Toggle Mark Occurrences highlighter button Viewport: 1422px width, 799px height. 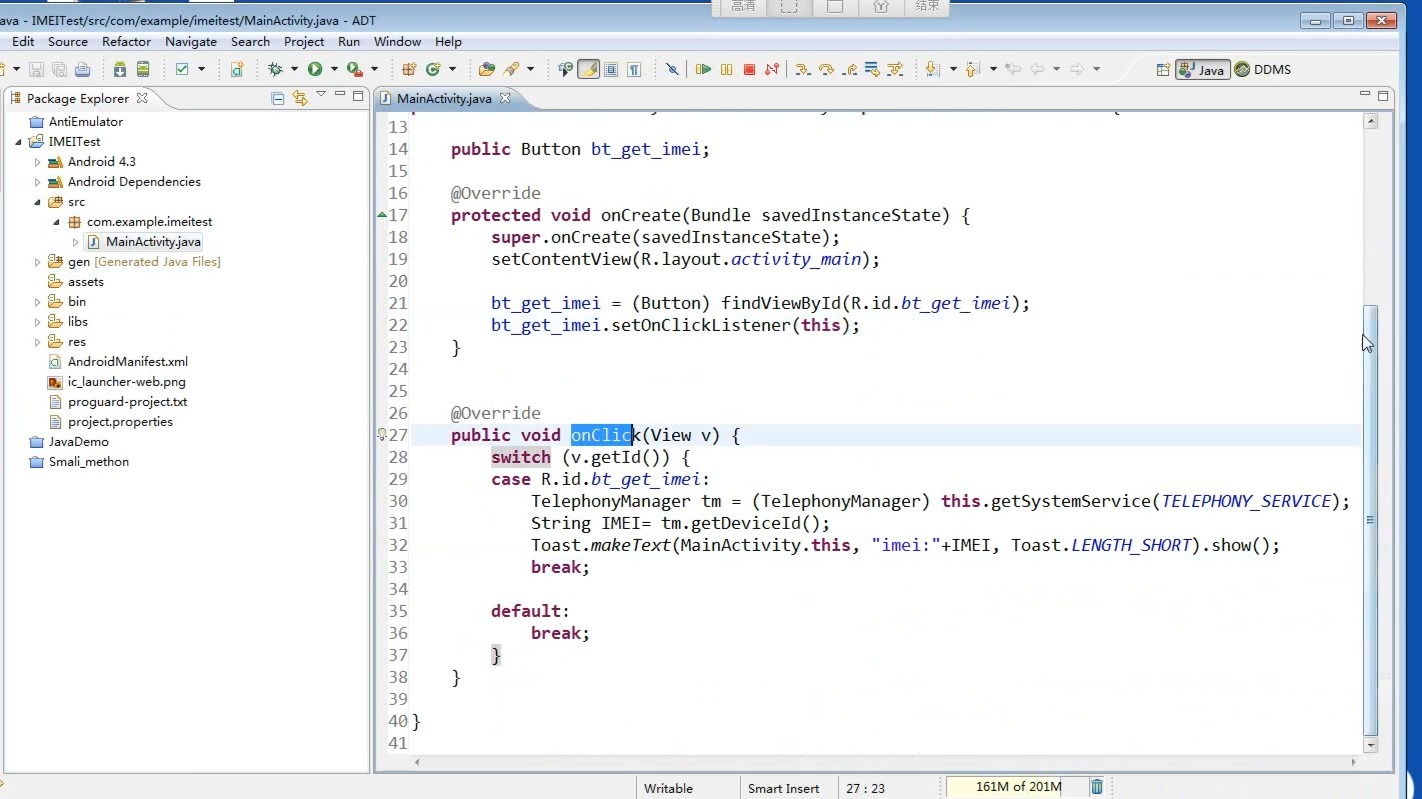tap(589, 69)
